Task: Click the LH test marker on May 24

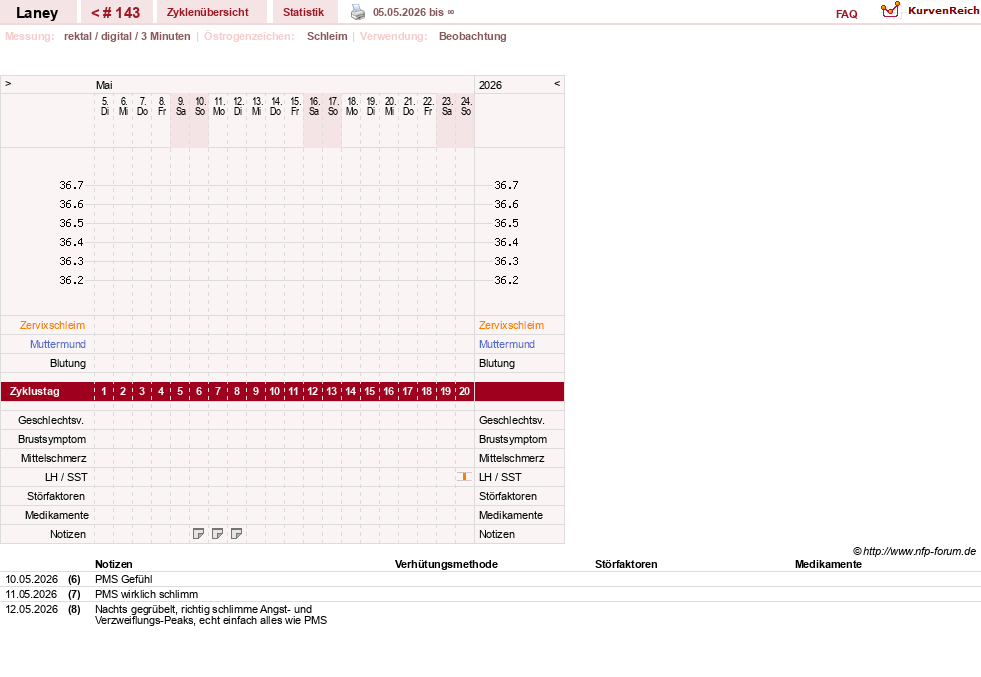Action: click(464, 477)
